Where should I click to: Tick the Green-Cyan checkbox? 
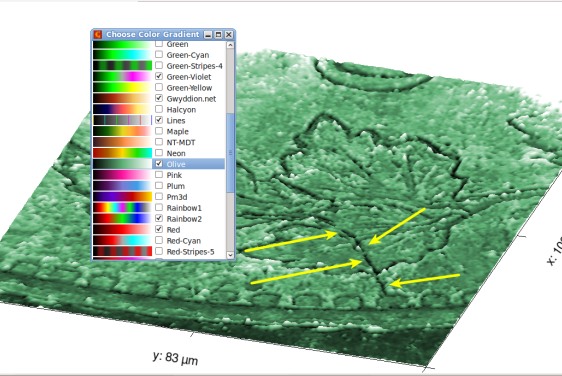[x=159, y=54]
